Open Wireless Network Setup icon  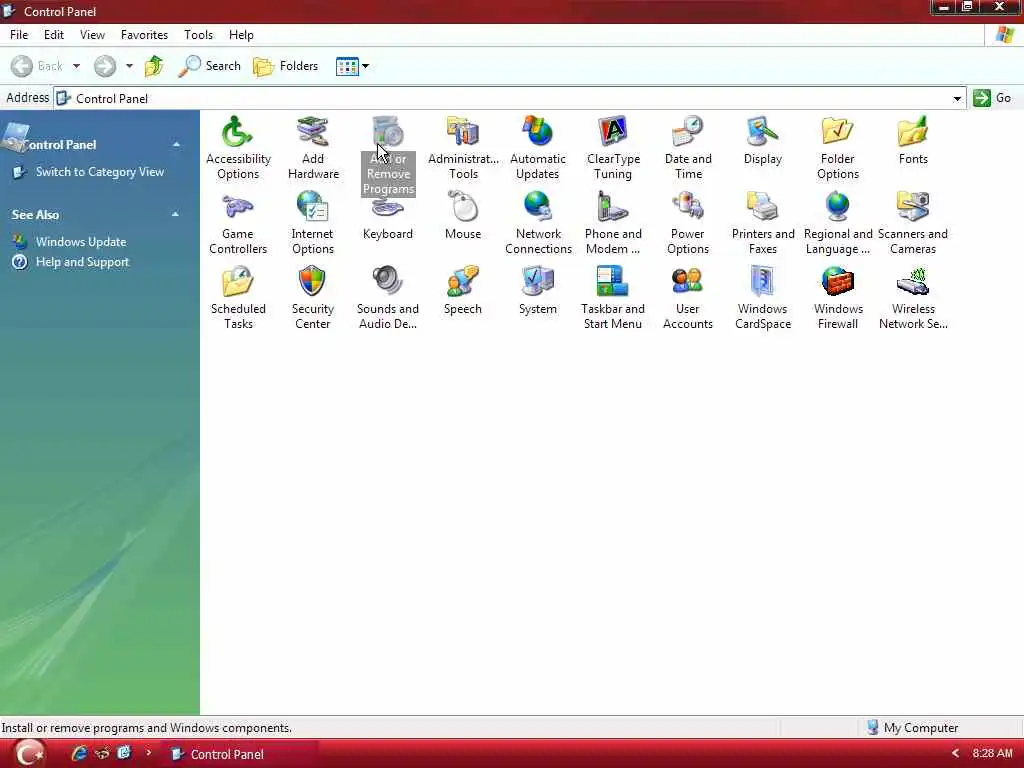click(913, 298)
